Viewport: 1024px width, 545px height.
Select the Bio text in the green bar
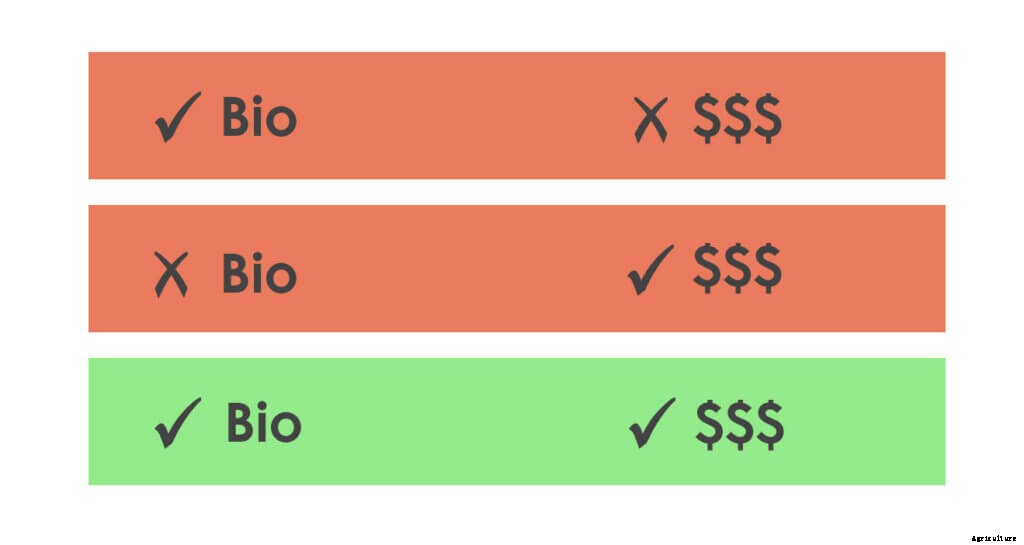tap(262, 424)
